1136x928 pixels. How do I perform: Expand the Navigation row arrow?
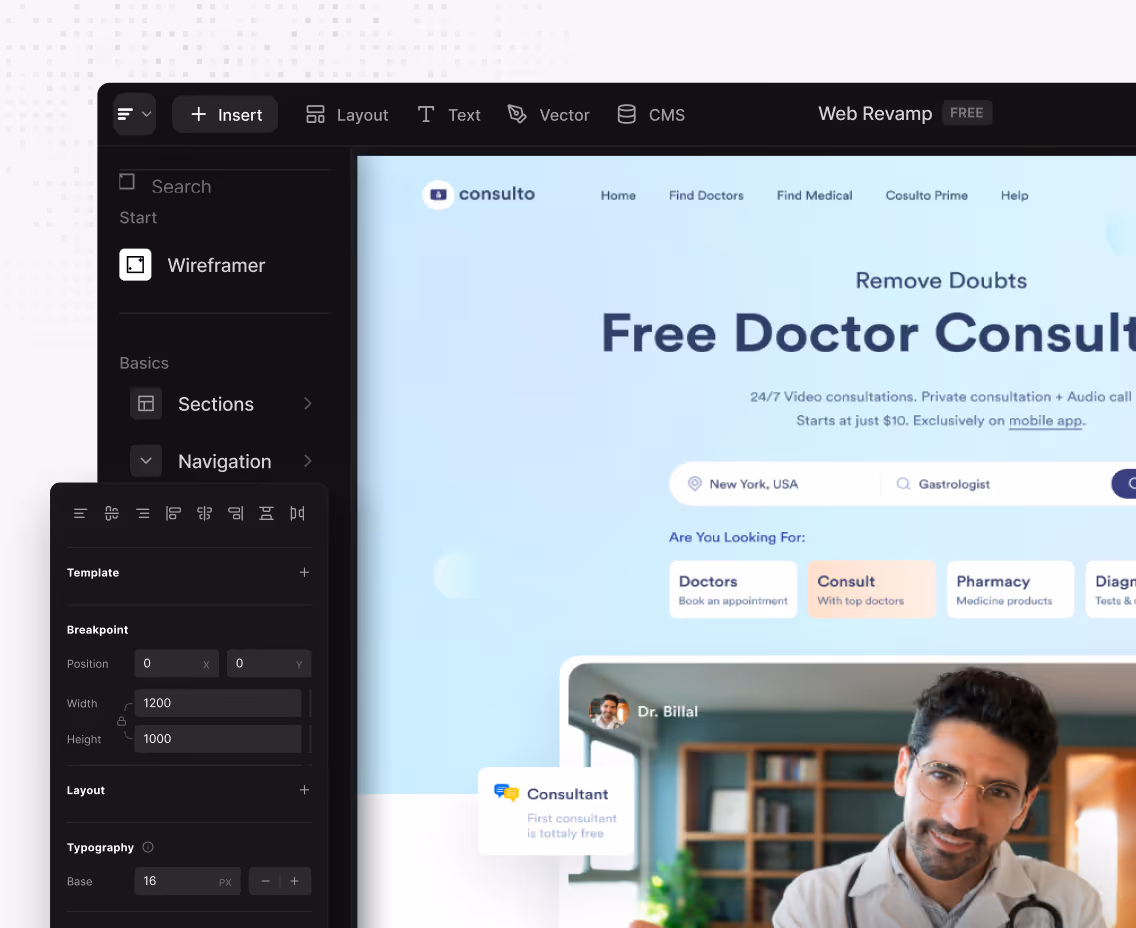[308, 461]
